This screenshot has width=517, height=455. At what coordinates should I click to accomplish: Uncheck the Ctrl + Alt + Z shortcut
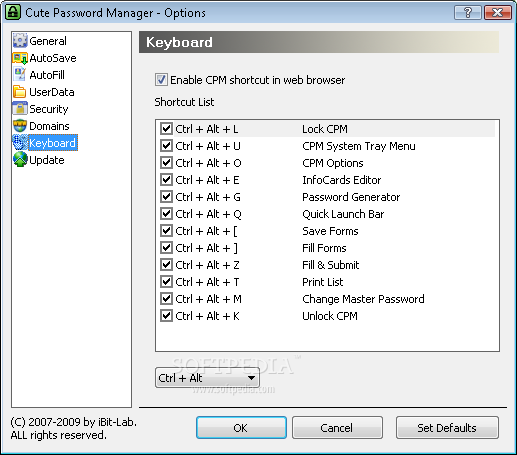coord(166,265)
